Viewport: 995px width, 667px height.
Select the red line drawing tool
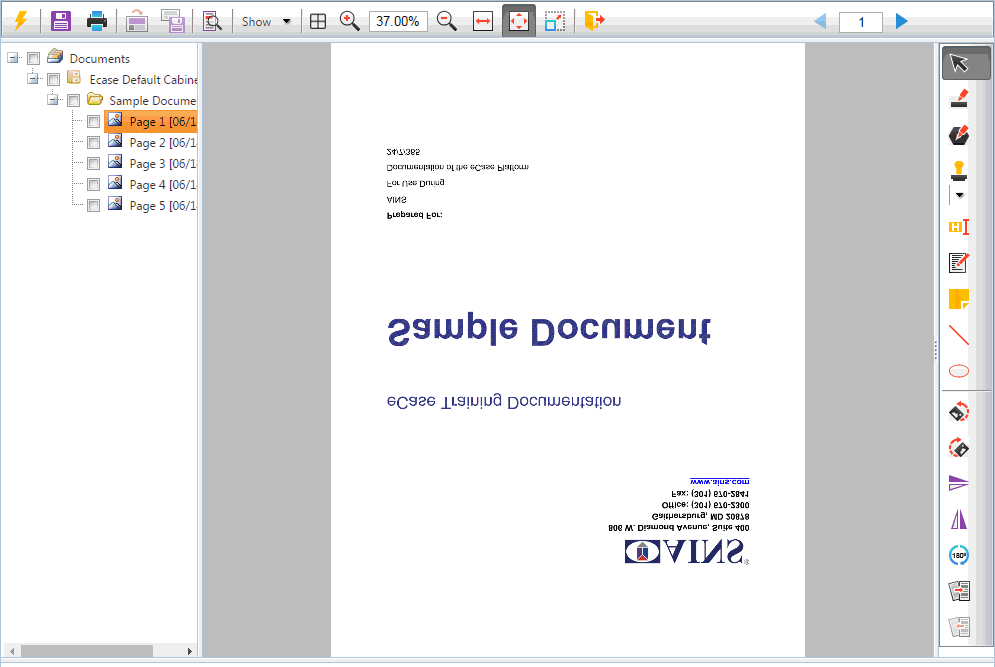click(959, 335)
